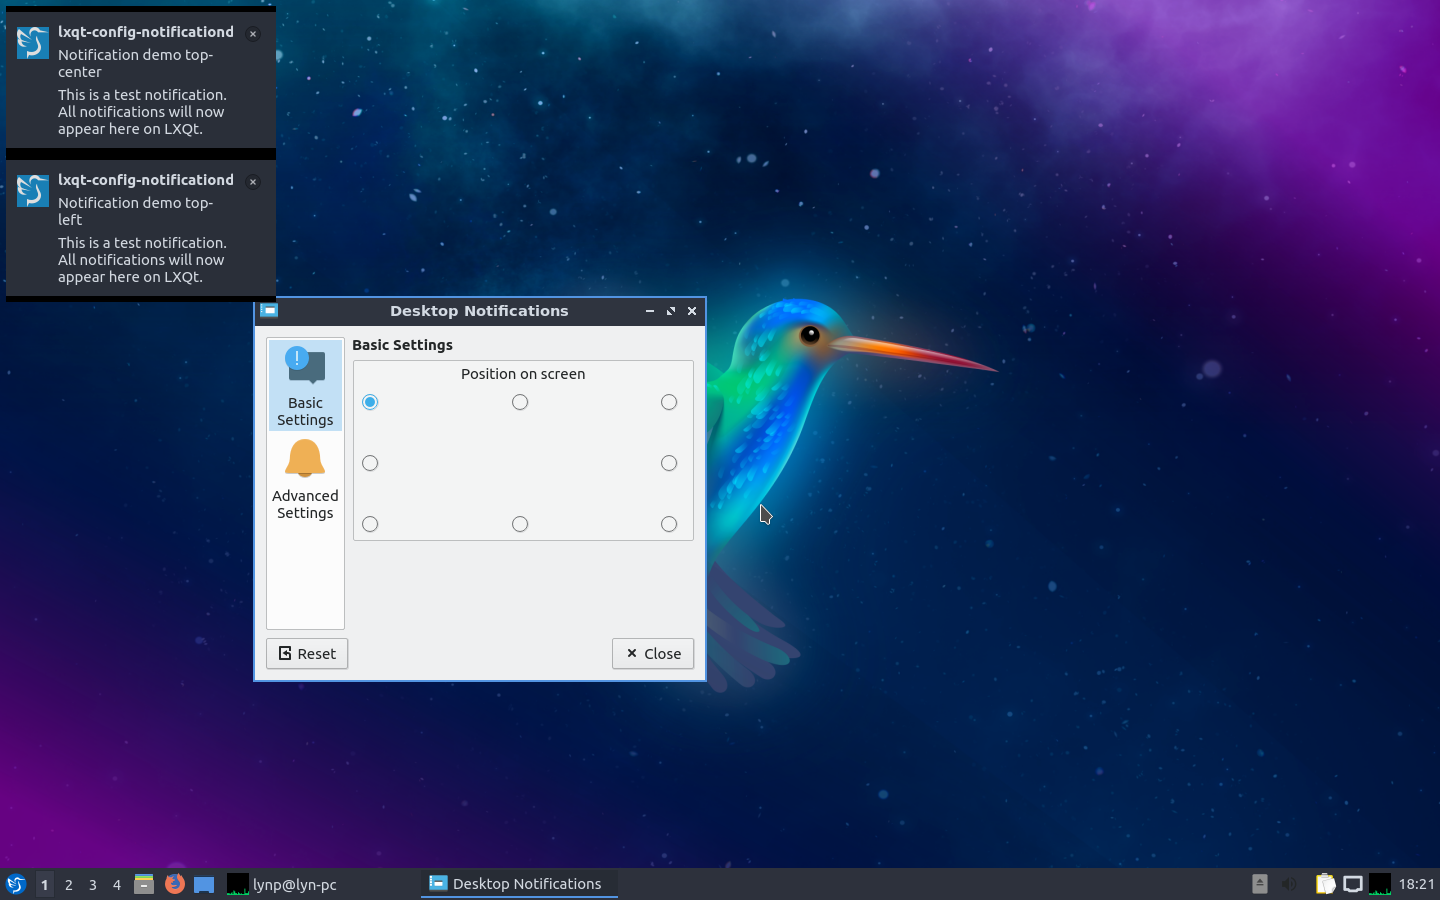Open the clipboard manager tray icon

click(x=1325, y=884)
